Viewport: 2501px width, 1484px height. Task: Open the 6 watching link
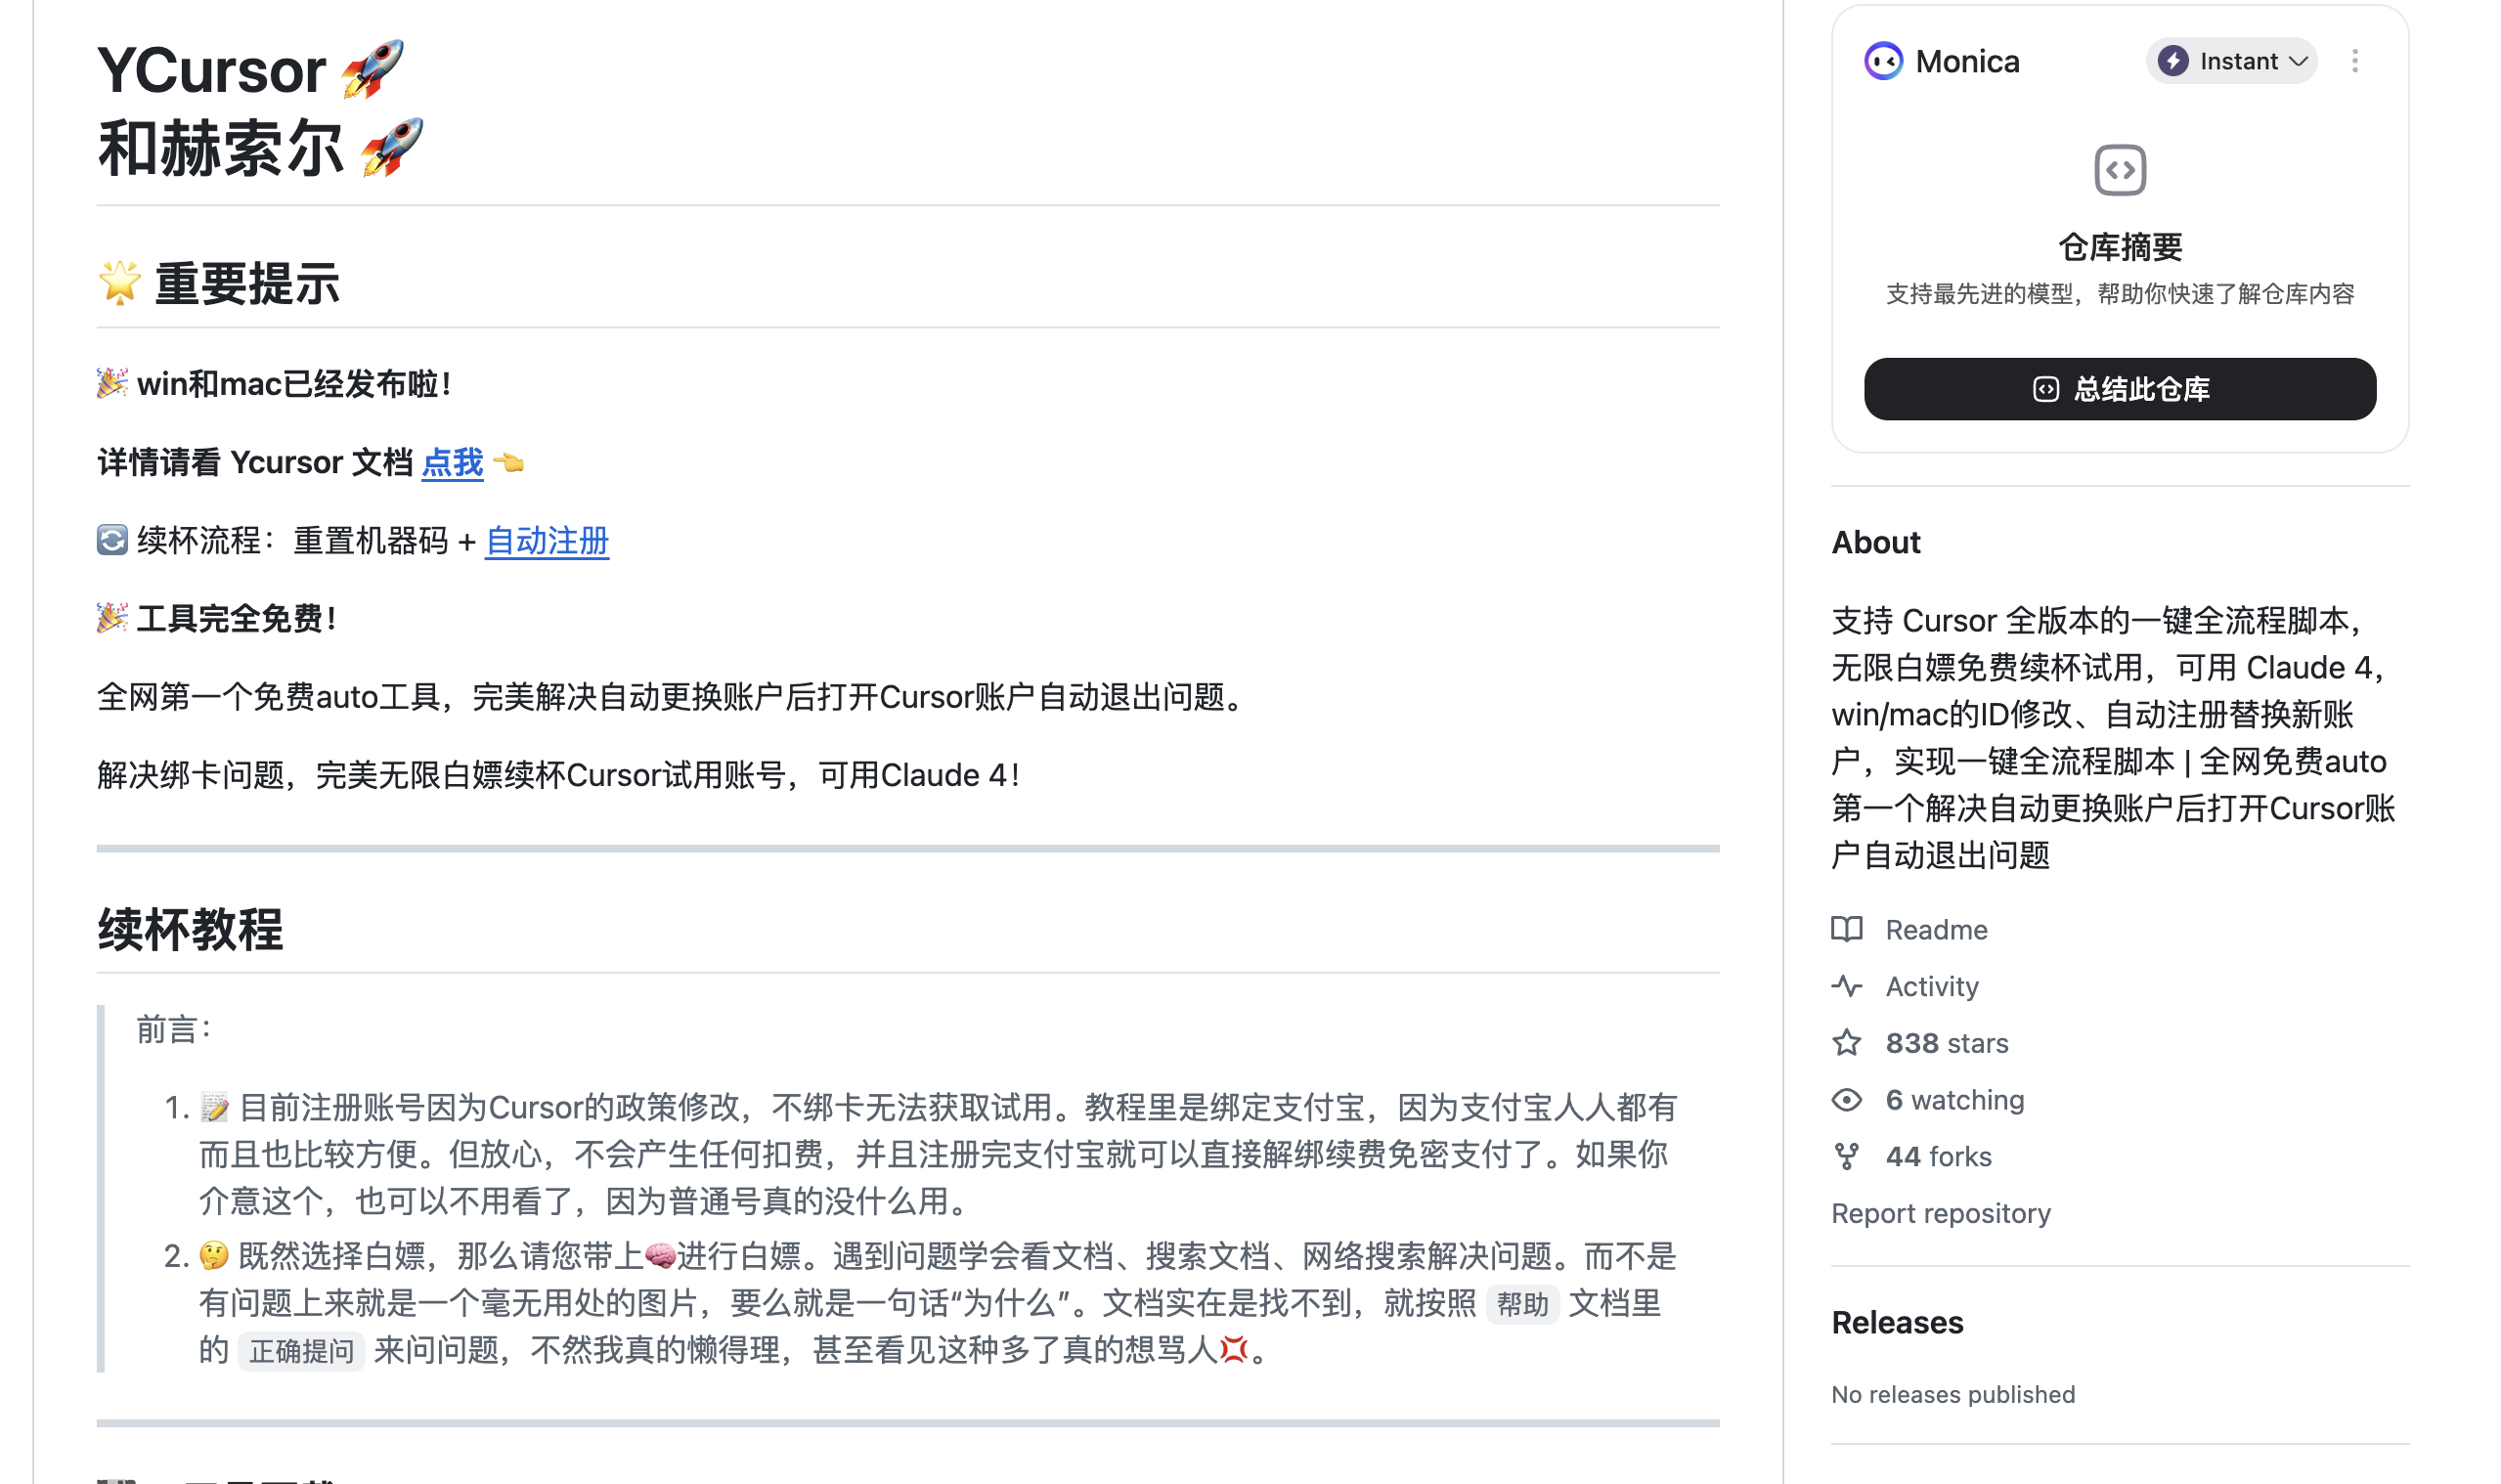pos(1954,1100)
